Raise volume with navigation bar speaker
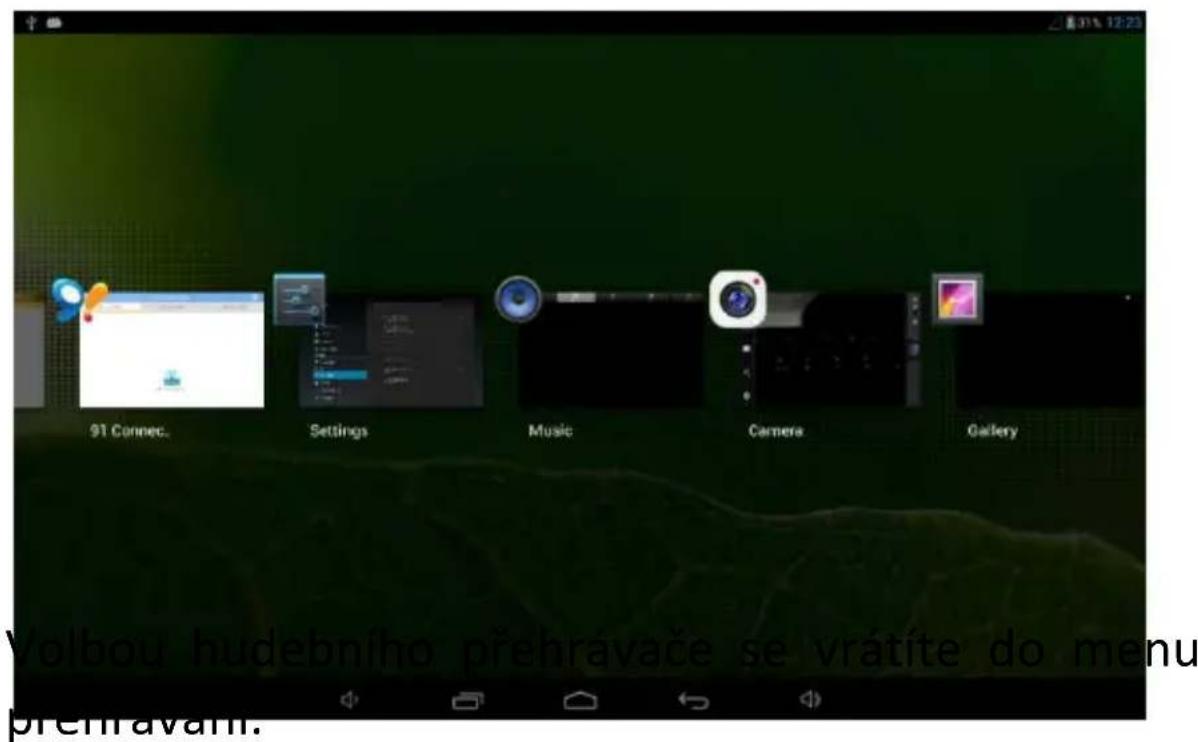The height and width of the screenshot is (742, 1198). click(x=811, y=699)
